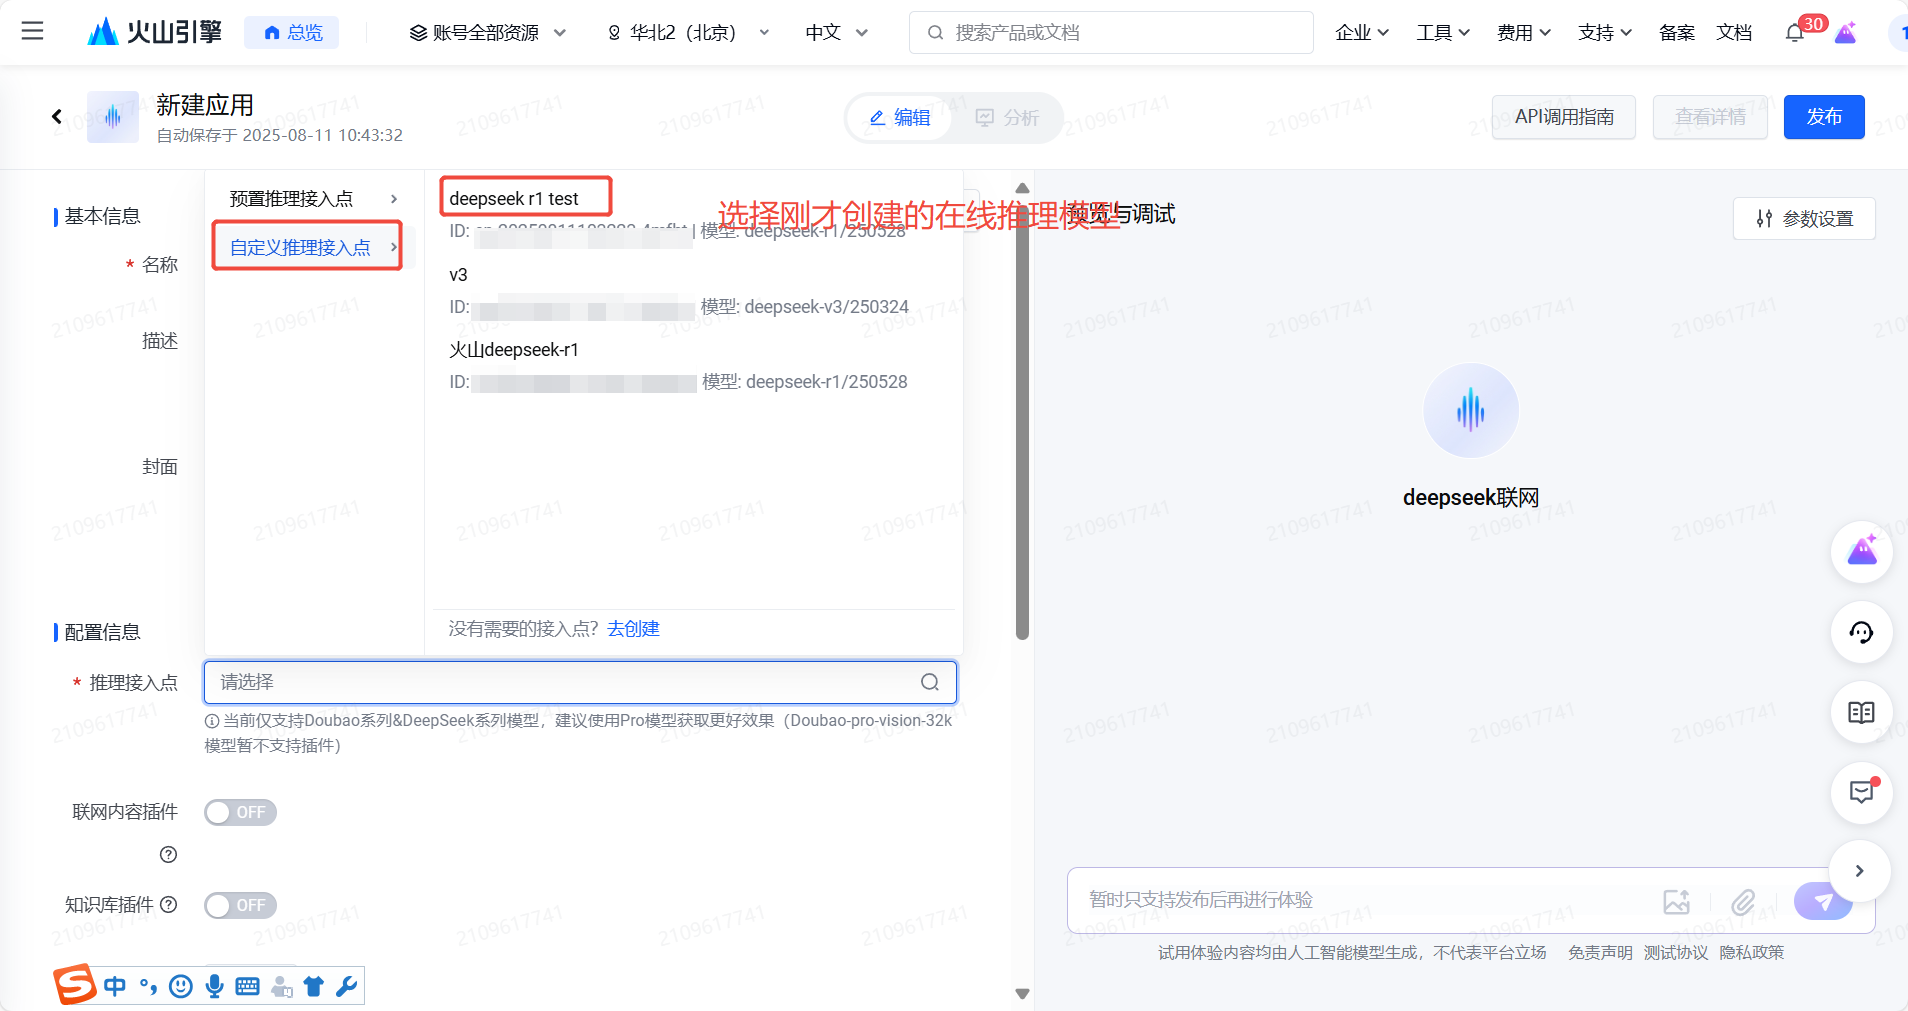Open the 中文 language dropdown
Image resolution: width=1908 pixels, height=1011 pixels.
[836, 33]
